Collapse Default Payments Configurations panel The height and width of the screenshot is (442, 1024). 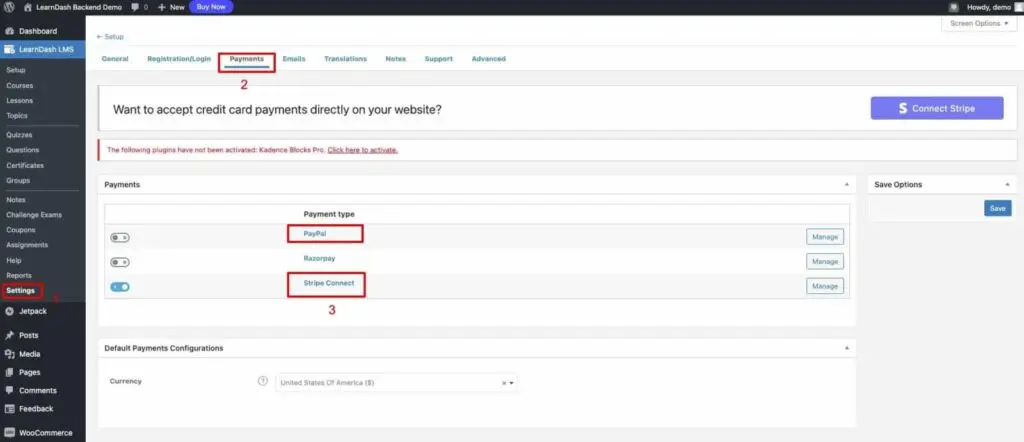pyautogui.click(x=847, y=348)
